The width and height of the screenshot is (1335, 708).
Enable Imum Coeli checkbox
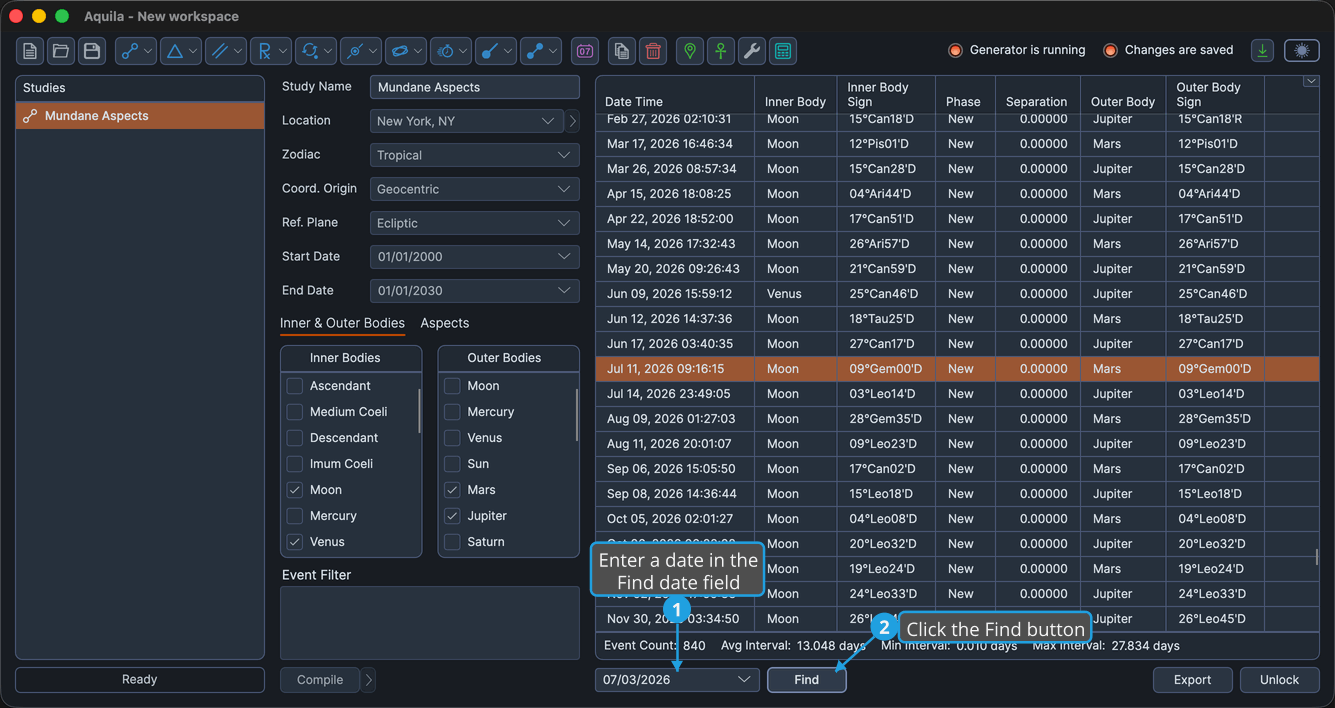[294, 464]
